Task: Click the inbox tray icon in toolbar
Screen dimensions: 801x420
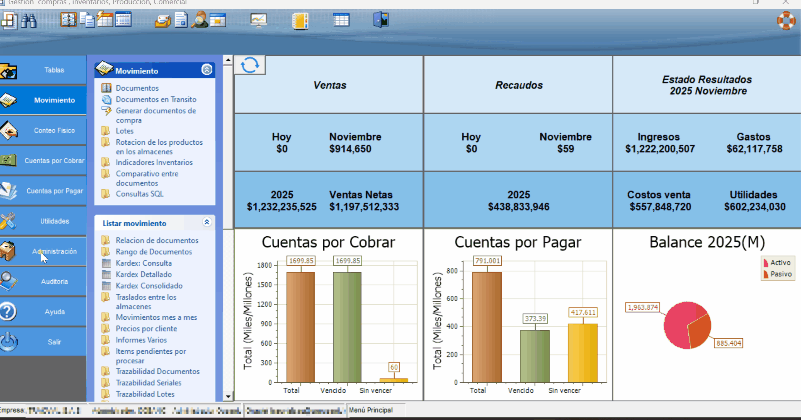Action: (x=163, y=19)
